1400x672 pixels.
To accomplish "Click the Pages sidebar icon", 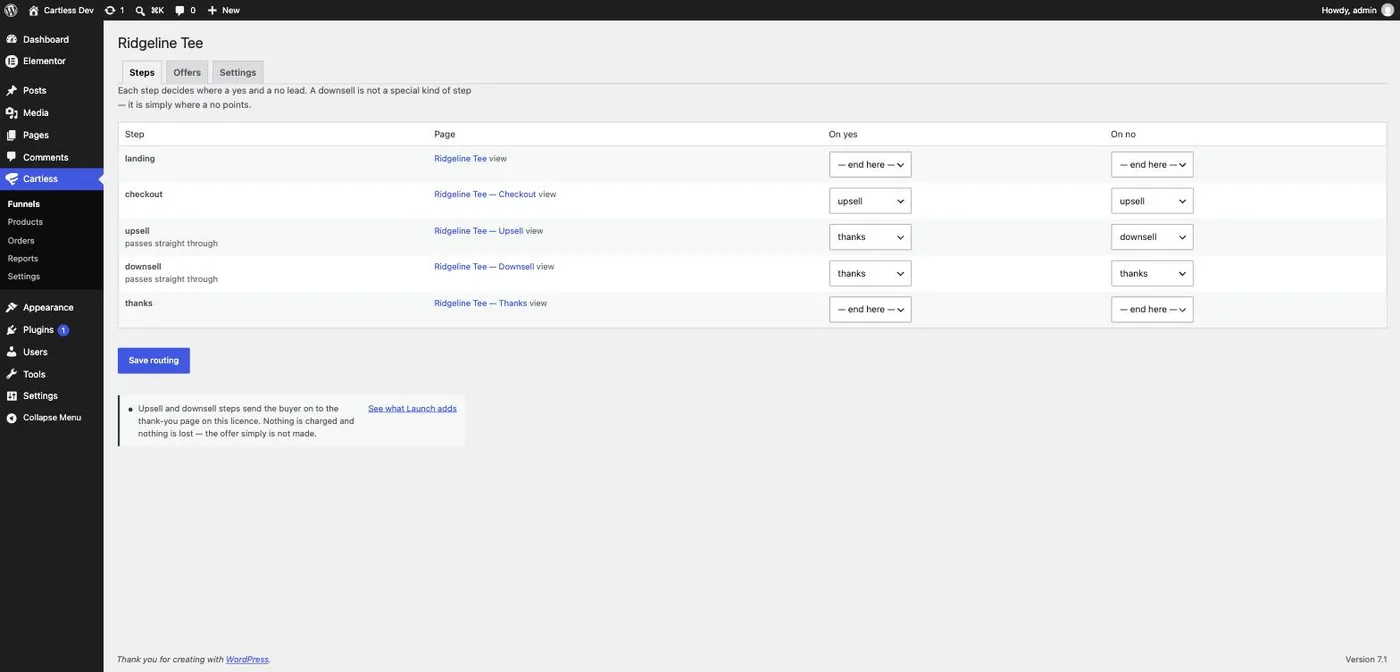I will (x=12, y=135).
